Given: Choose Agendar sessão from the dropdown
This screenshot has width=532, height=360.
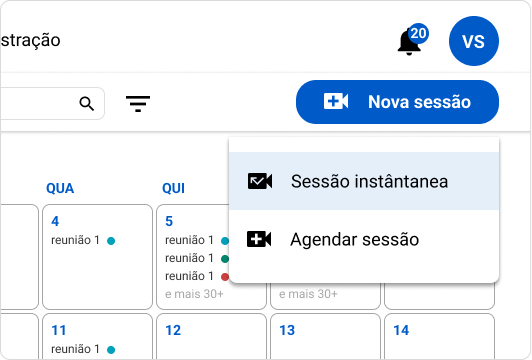Looking at the screenshot, I should [x=364, y=239].
